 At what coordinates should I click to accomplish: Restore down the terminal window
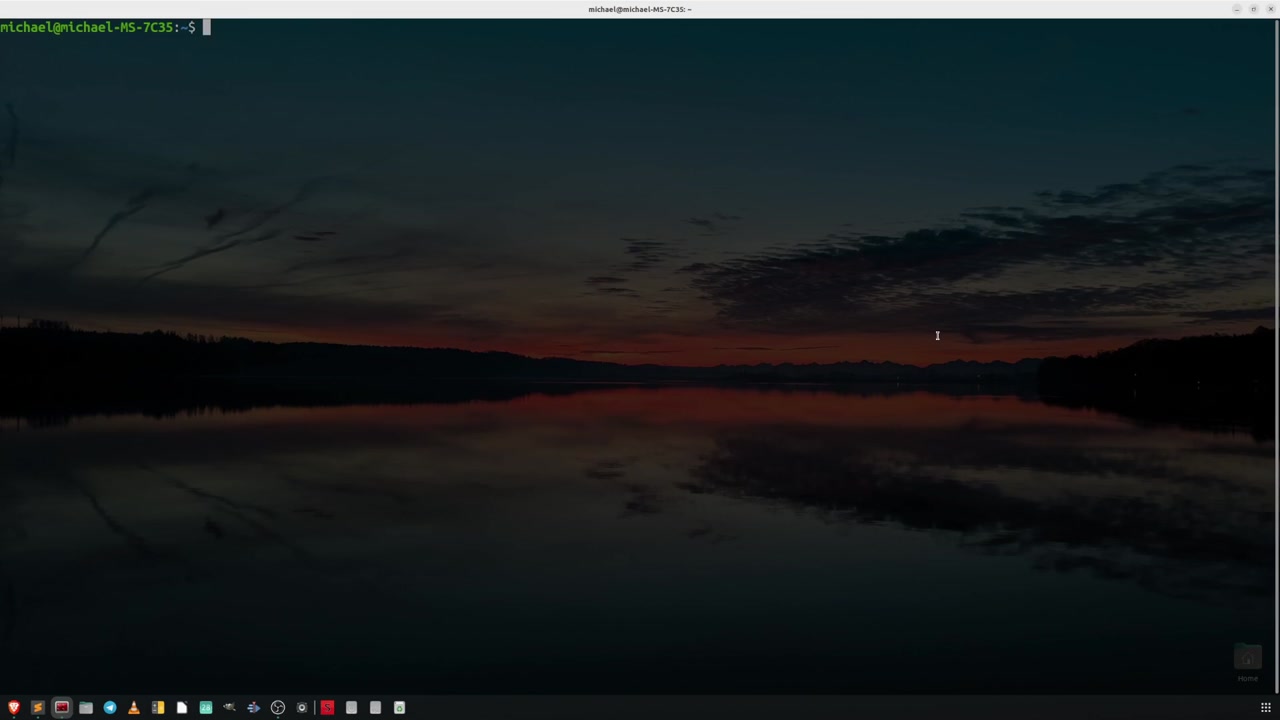click(x=1254, y=9)
